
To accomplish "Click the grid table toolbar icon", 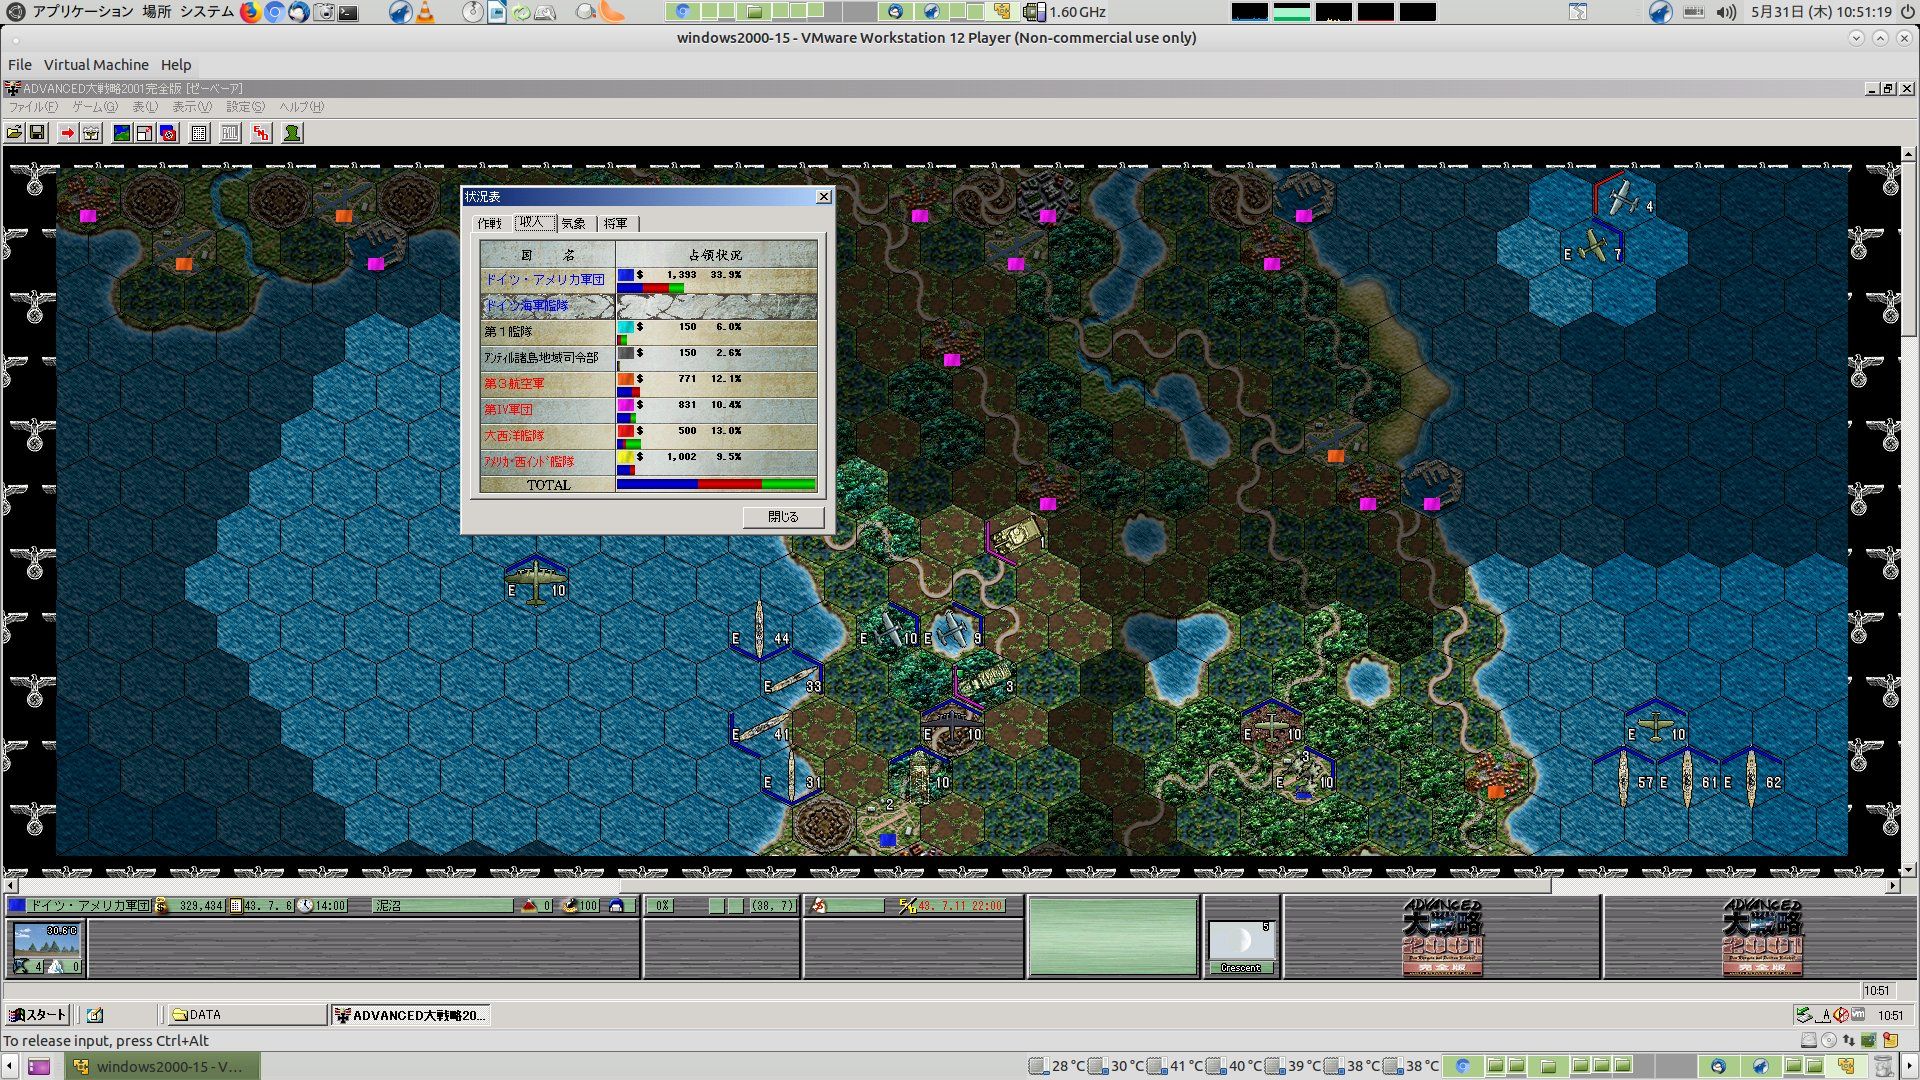I will coord(199,133).
